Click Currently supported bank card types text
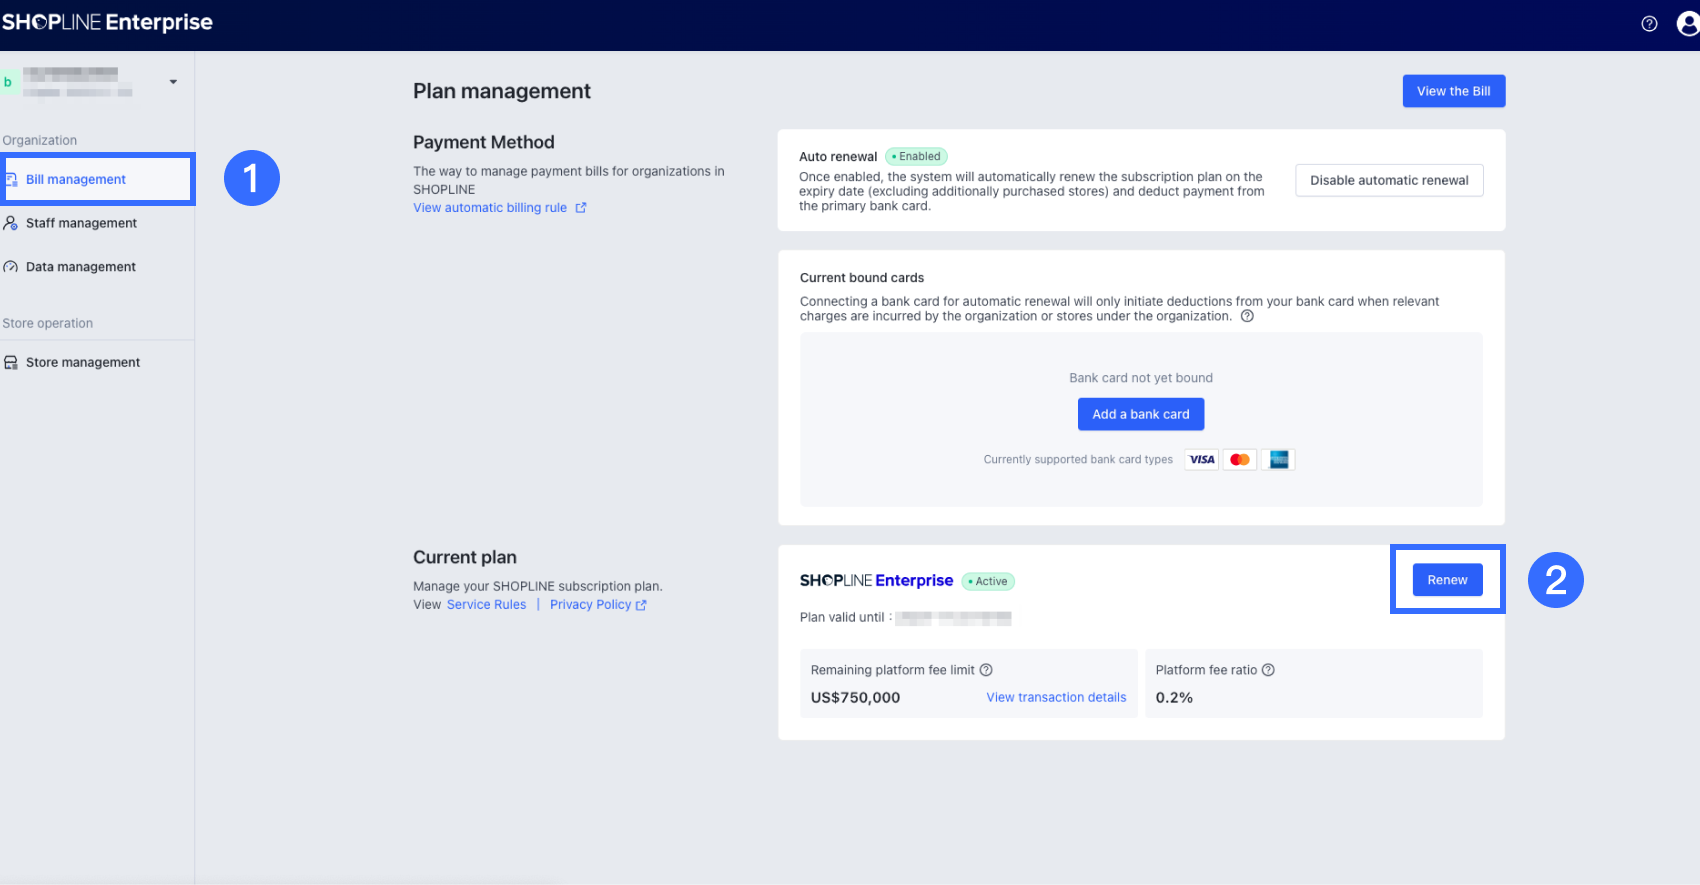The height and width of the screenshot is (885, 1700). coord(1078,460)
